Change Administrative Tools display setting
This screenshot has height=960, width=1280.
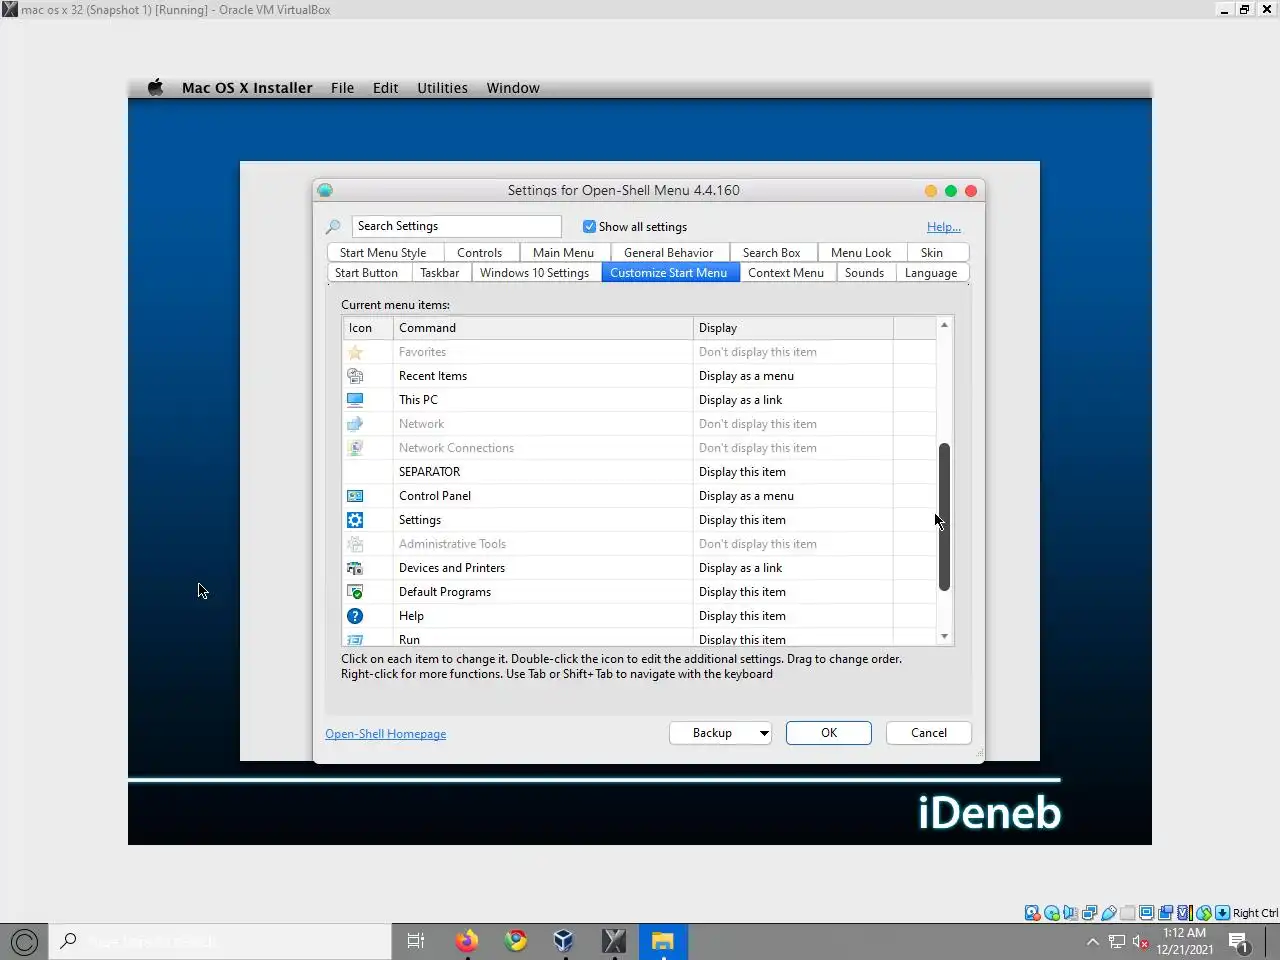click(x=793, y=544)
